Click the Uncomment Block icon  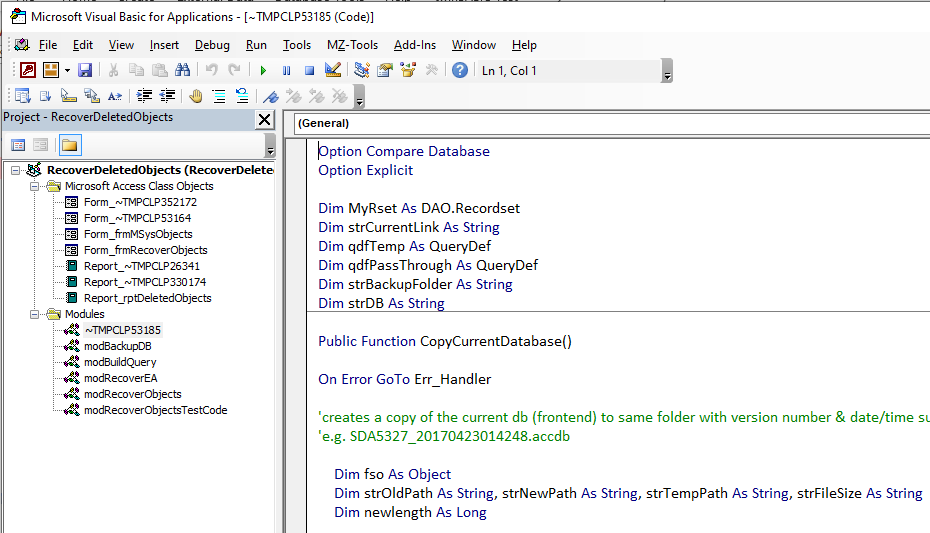[x=242, y=96]
